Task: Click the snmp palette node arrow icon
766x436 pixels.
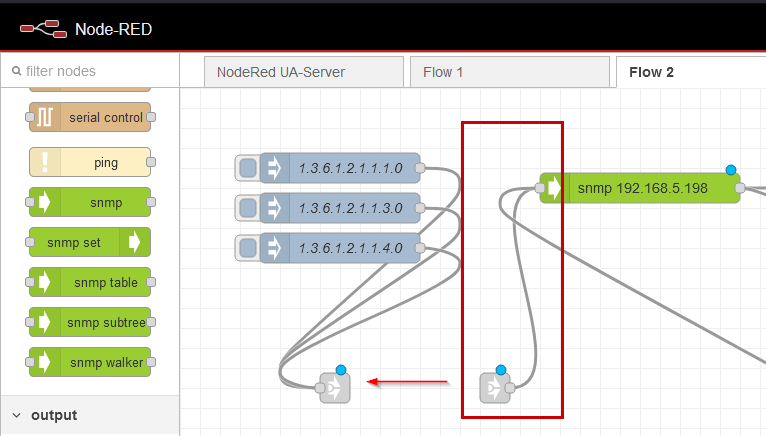Action: click(45, 202)
